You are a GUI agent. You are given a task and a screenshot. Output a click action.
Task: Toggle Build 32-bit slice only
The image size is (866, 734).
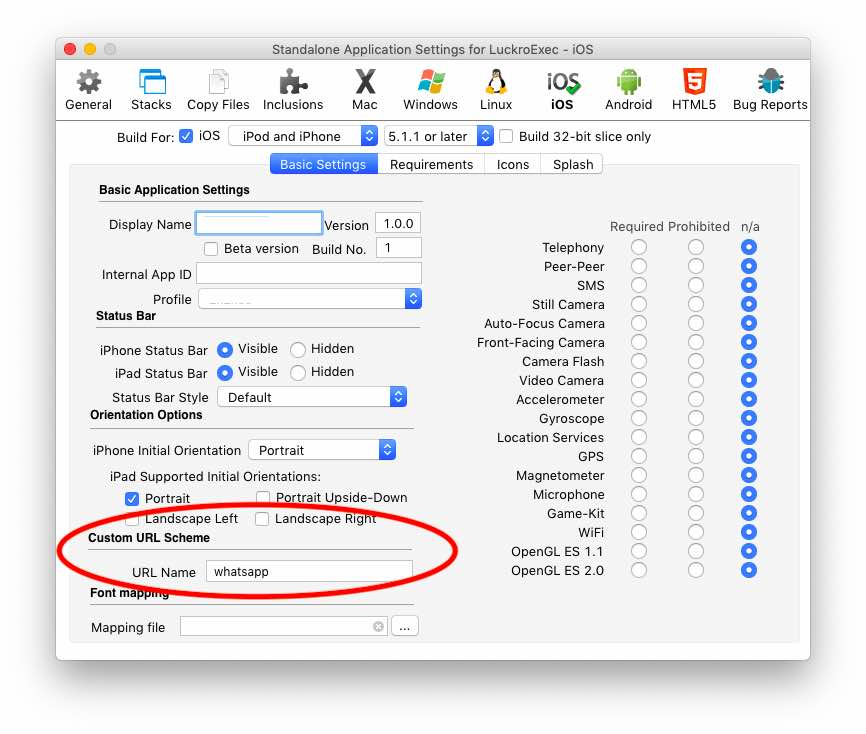tap(507, 137)
